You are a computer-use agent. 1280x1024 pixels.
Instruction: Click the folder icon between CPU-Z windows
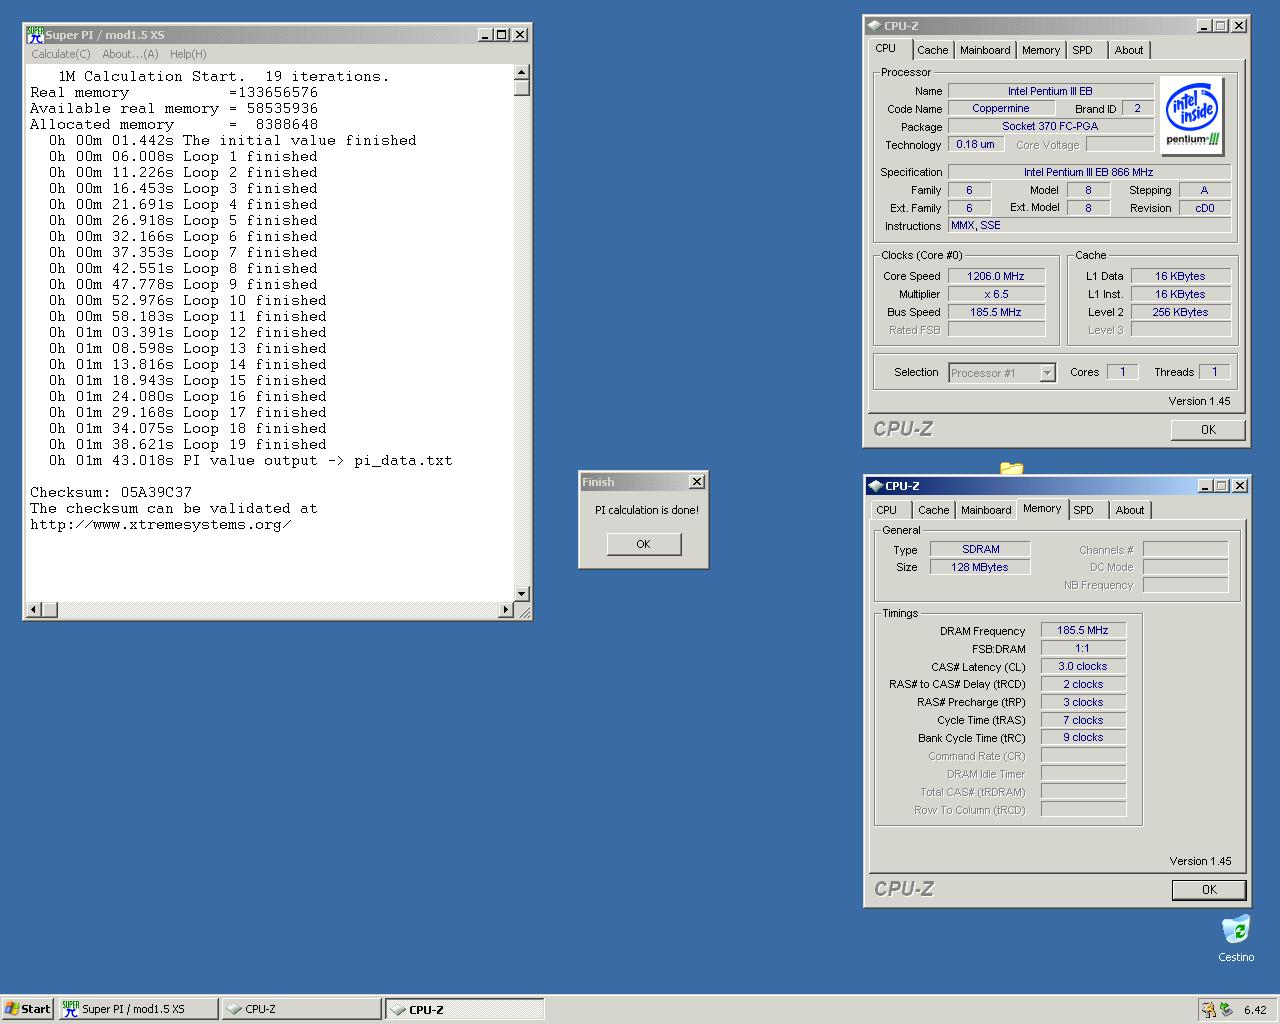(x=1011, y=468)
